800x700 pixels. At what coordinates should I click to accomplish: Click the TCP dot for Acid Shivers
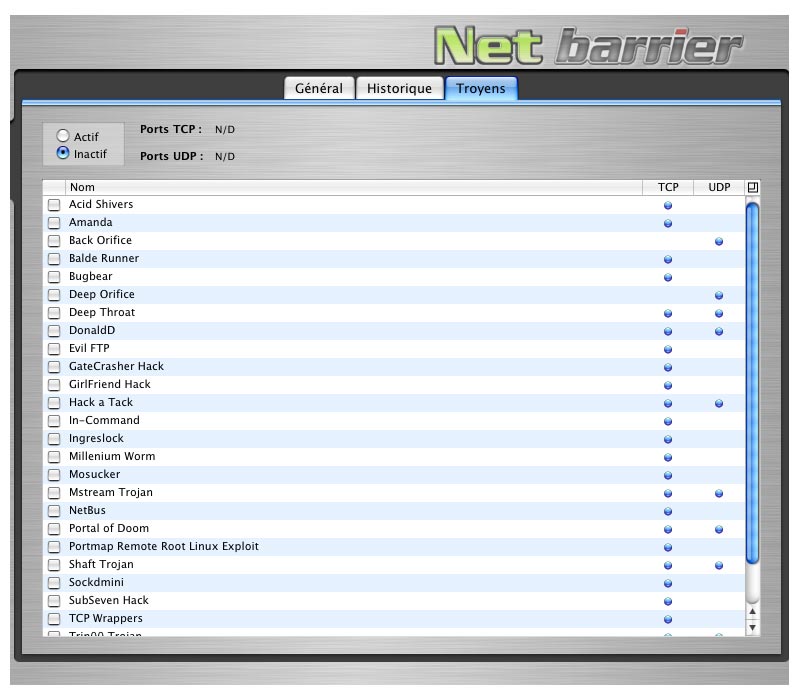[668, 206]
